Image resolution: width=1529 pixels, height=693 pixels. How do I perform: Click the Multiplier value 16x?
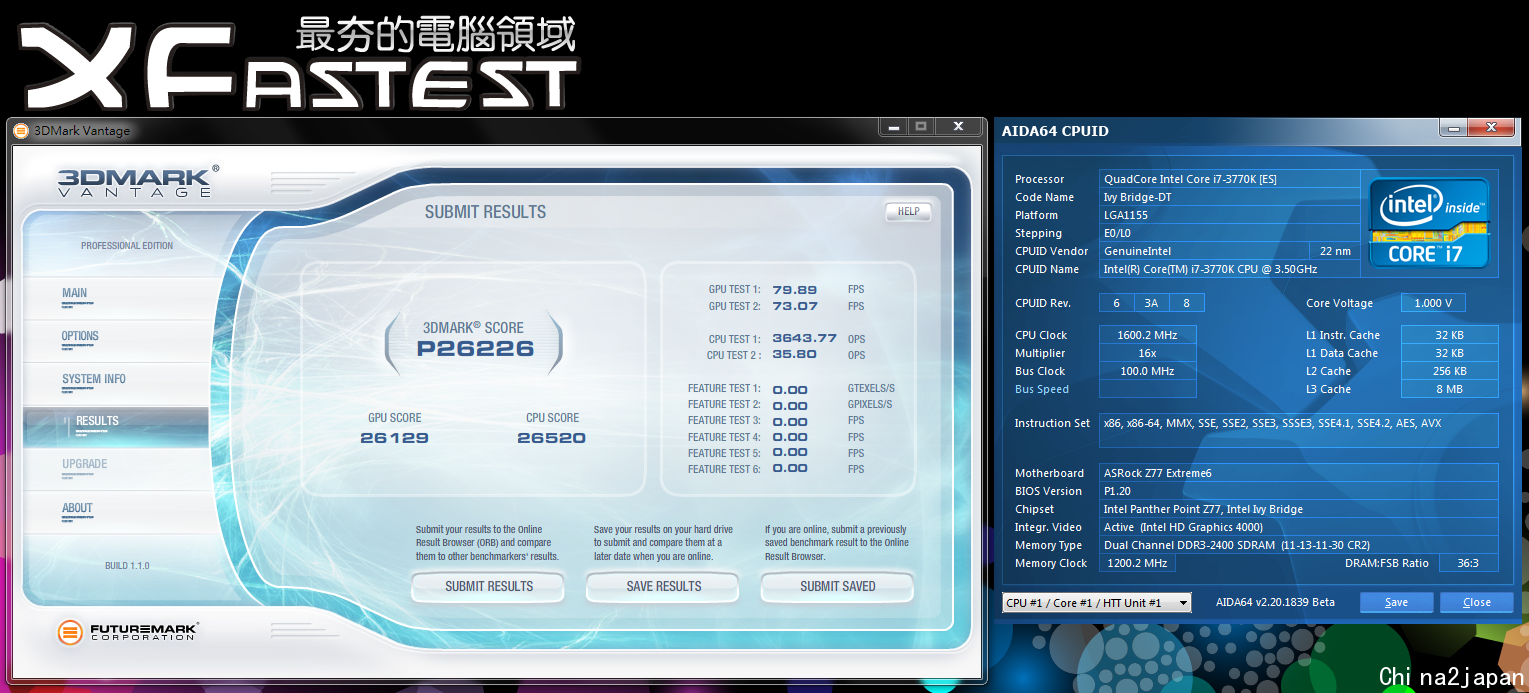click(x=1147, y=353)
